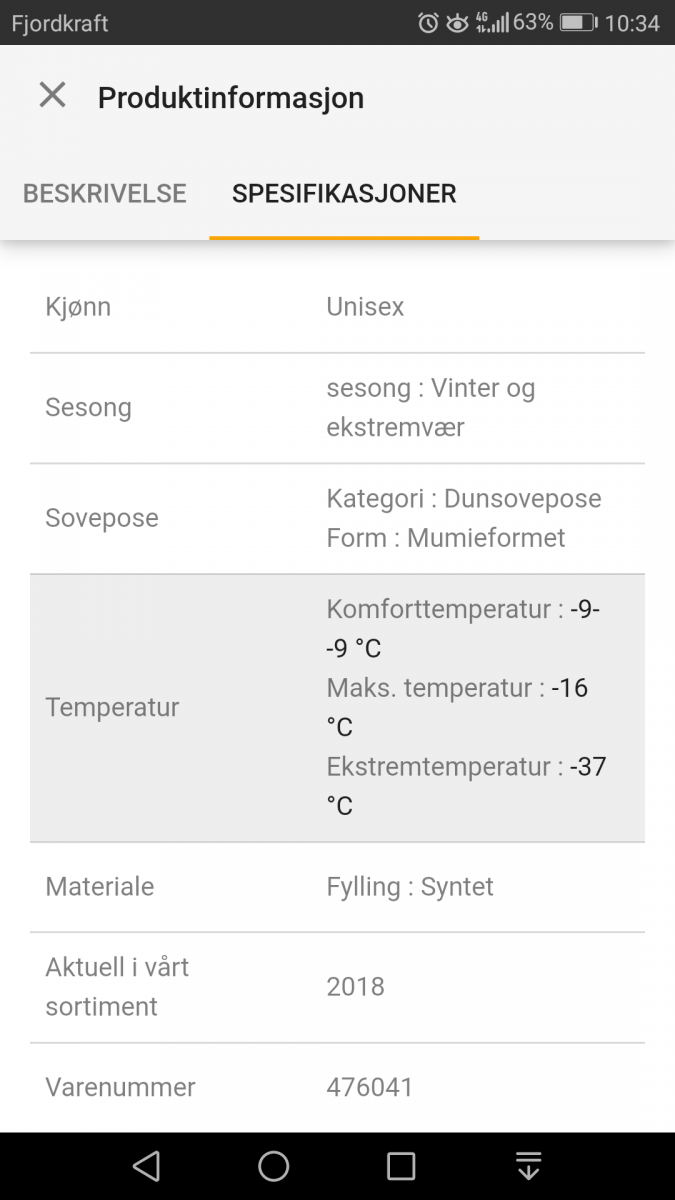The width and height of the screenshot is (675, 1200).
Task: Open recent apps square icon
Action: pyautogui.click(x=401, y=1165)
